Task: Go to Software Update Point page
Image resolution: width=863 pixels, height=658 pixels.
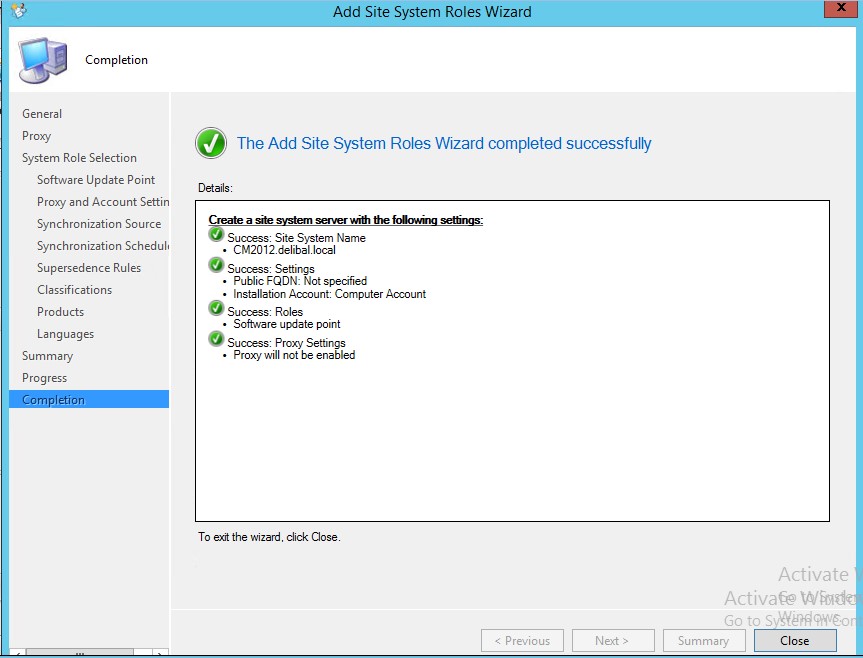Action: (96, 180)
